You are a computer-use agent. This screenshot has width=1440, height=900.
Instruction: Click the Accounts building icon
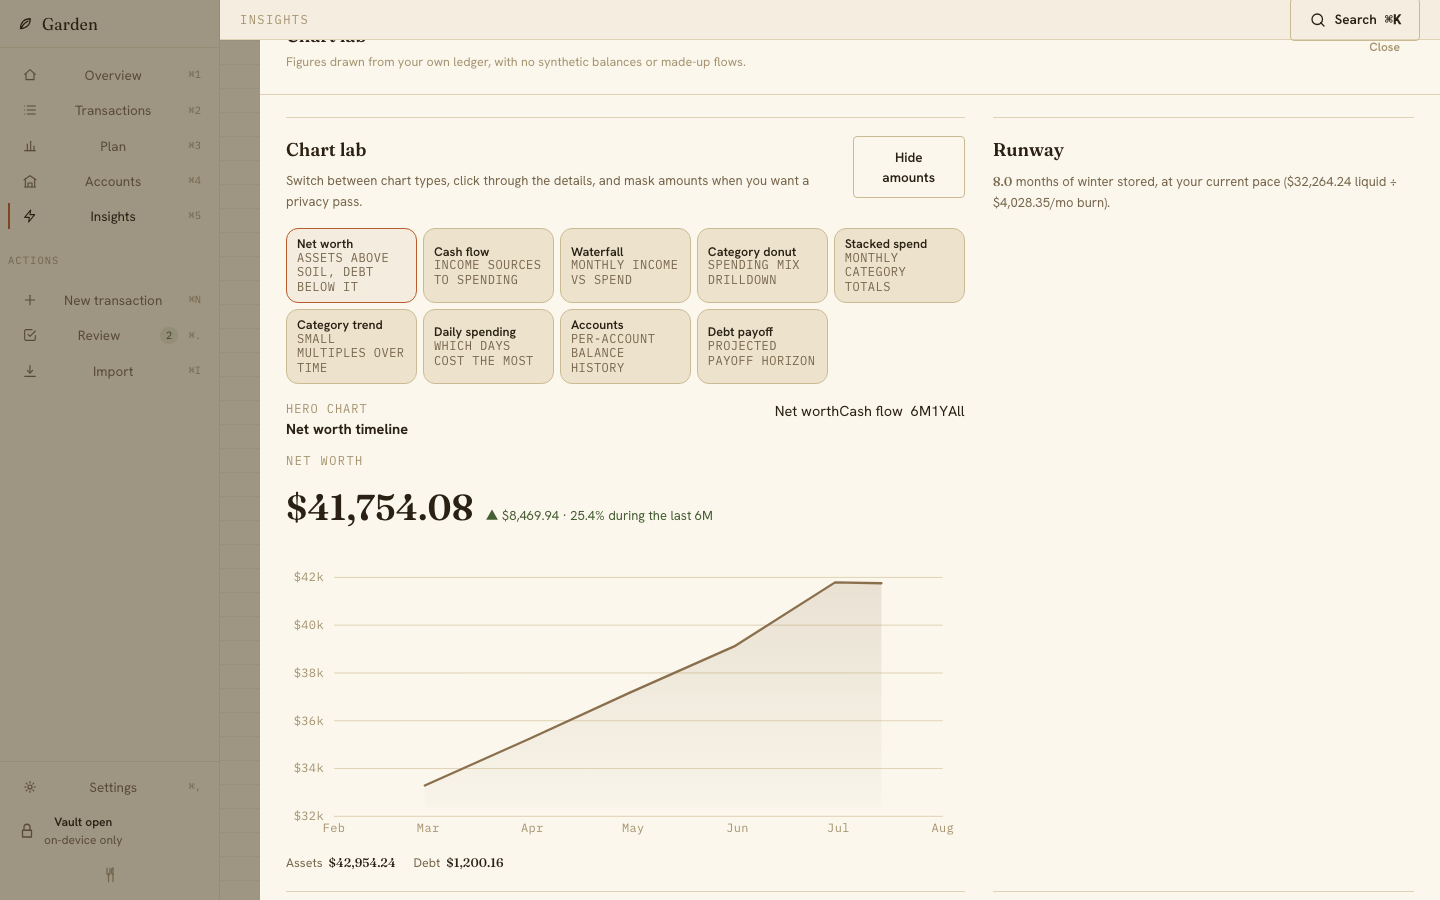click(30, 181)
